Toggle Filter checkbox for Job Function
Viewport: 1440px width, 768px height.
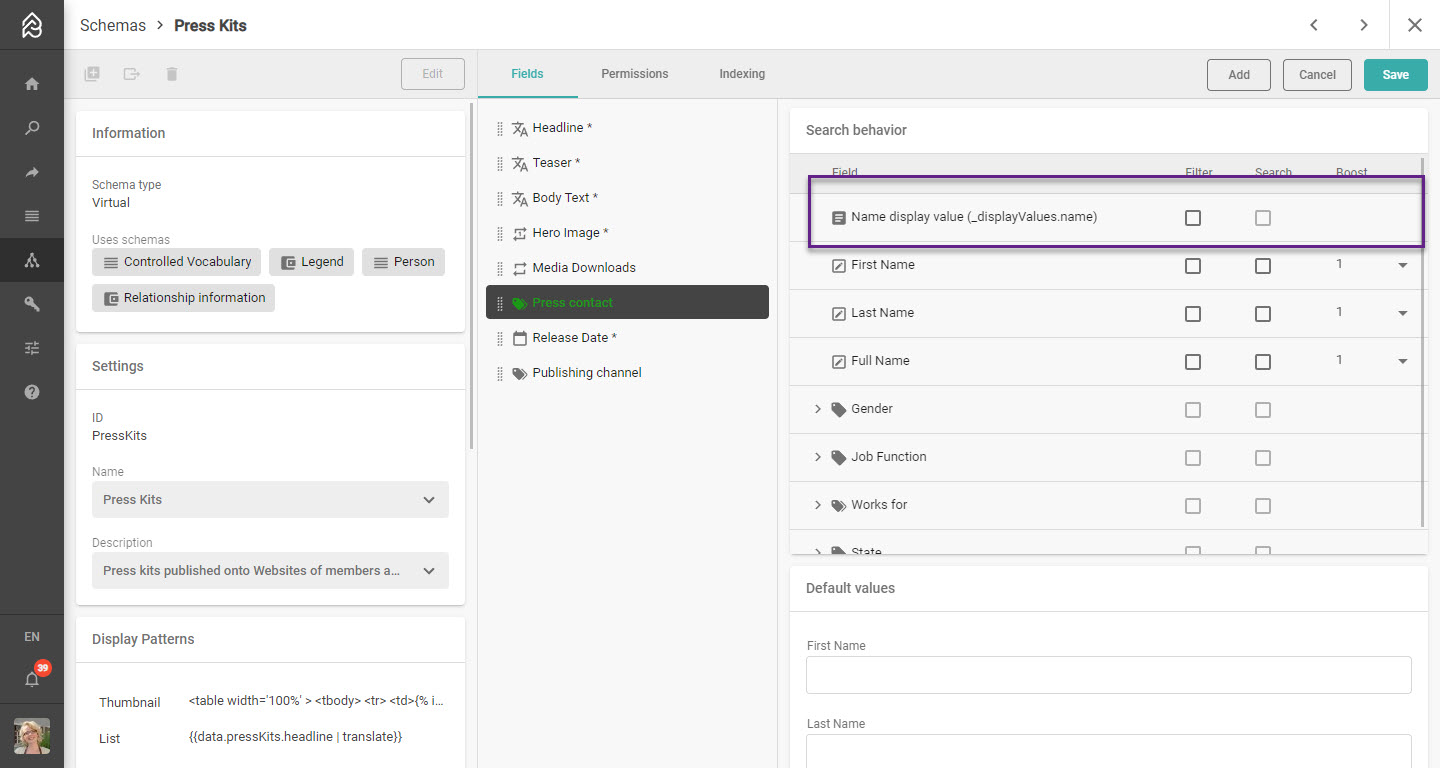point(1193,458)
